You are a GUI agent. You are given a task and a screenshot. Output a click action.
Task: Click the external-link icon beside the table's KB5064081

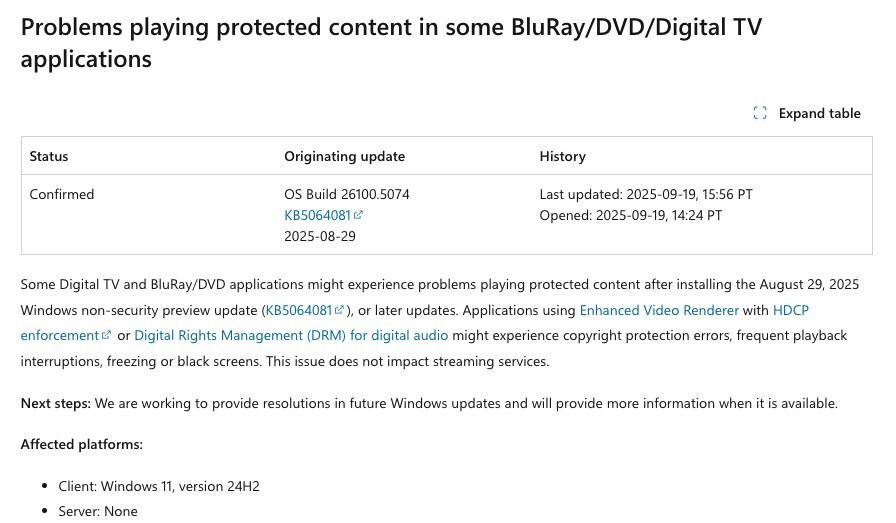(x=358, y=215)
